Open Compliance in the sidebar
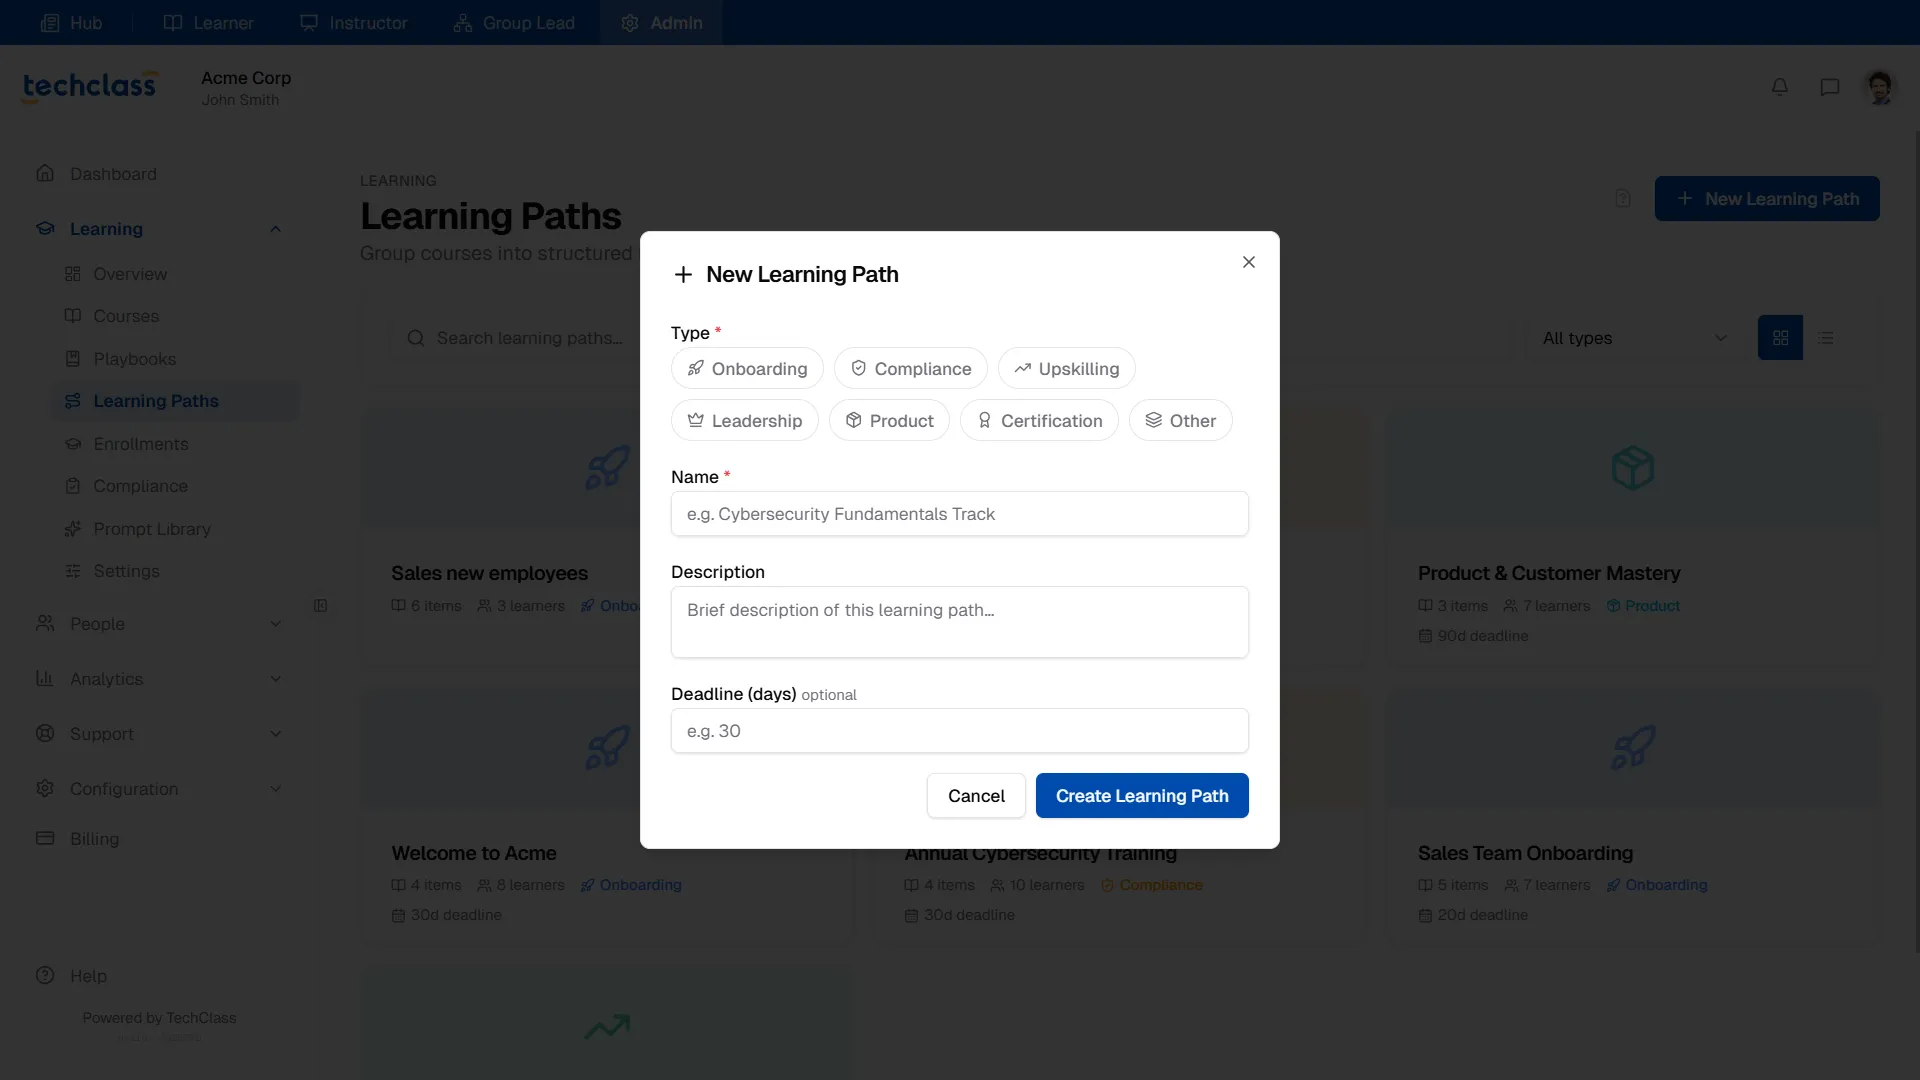 pos(176,486)
